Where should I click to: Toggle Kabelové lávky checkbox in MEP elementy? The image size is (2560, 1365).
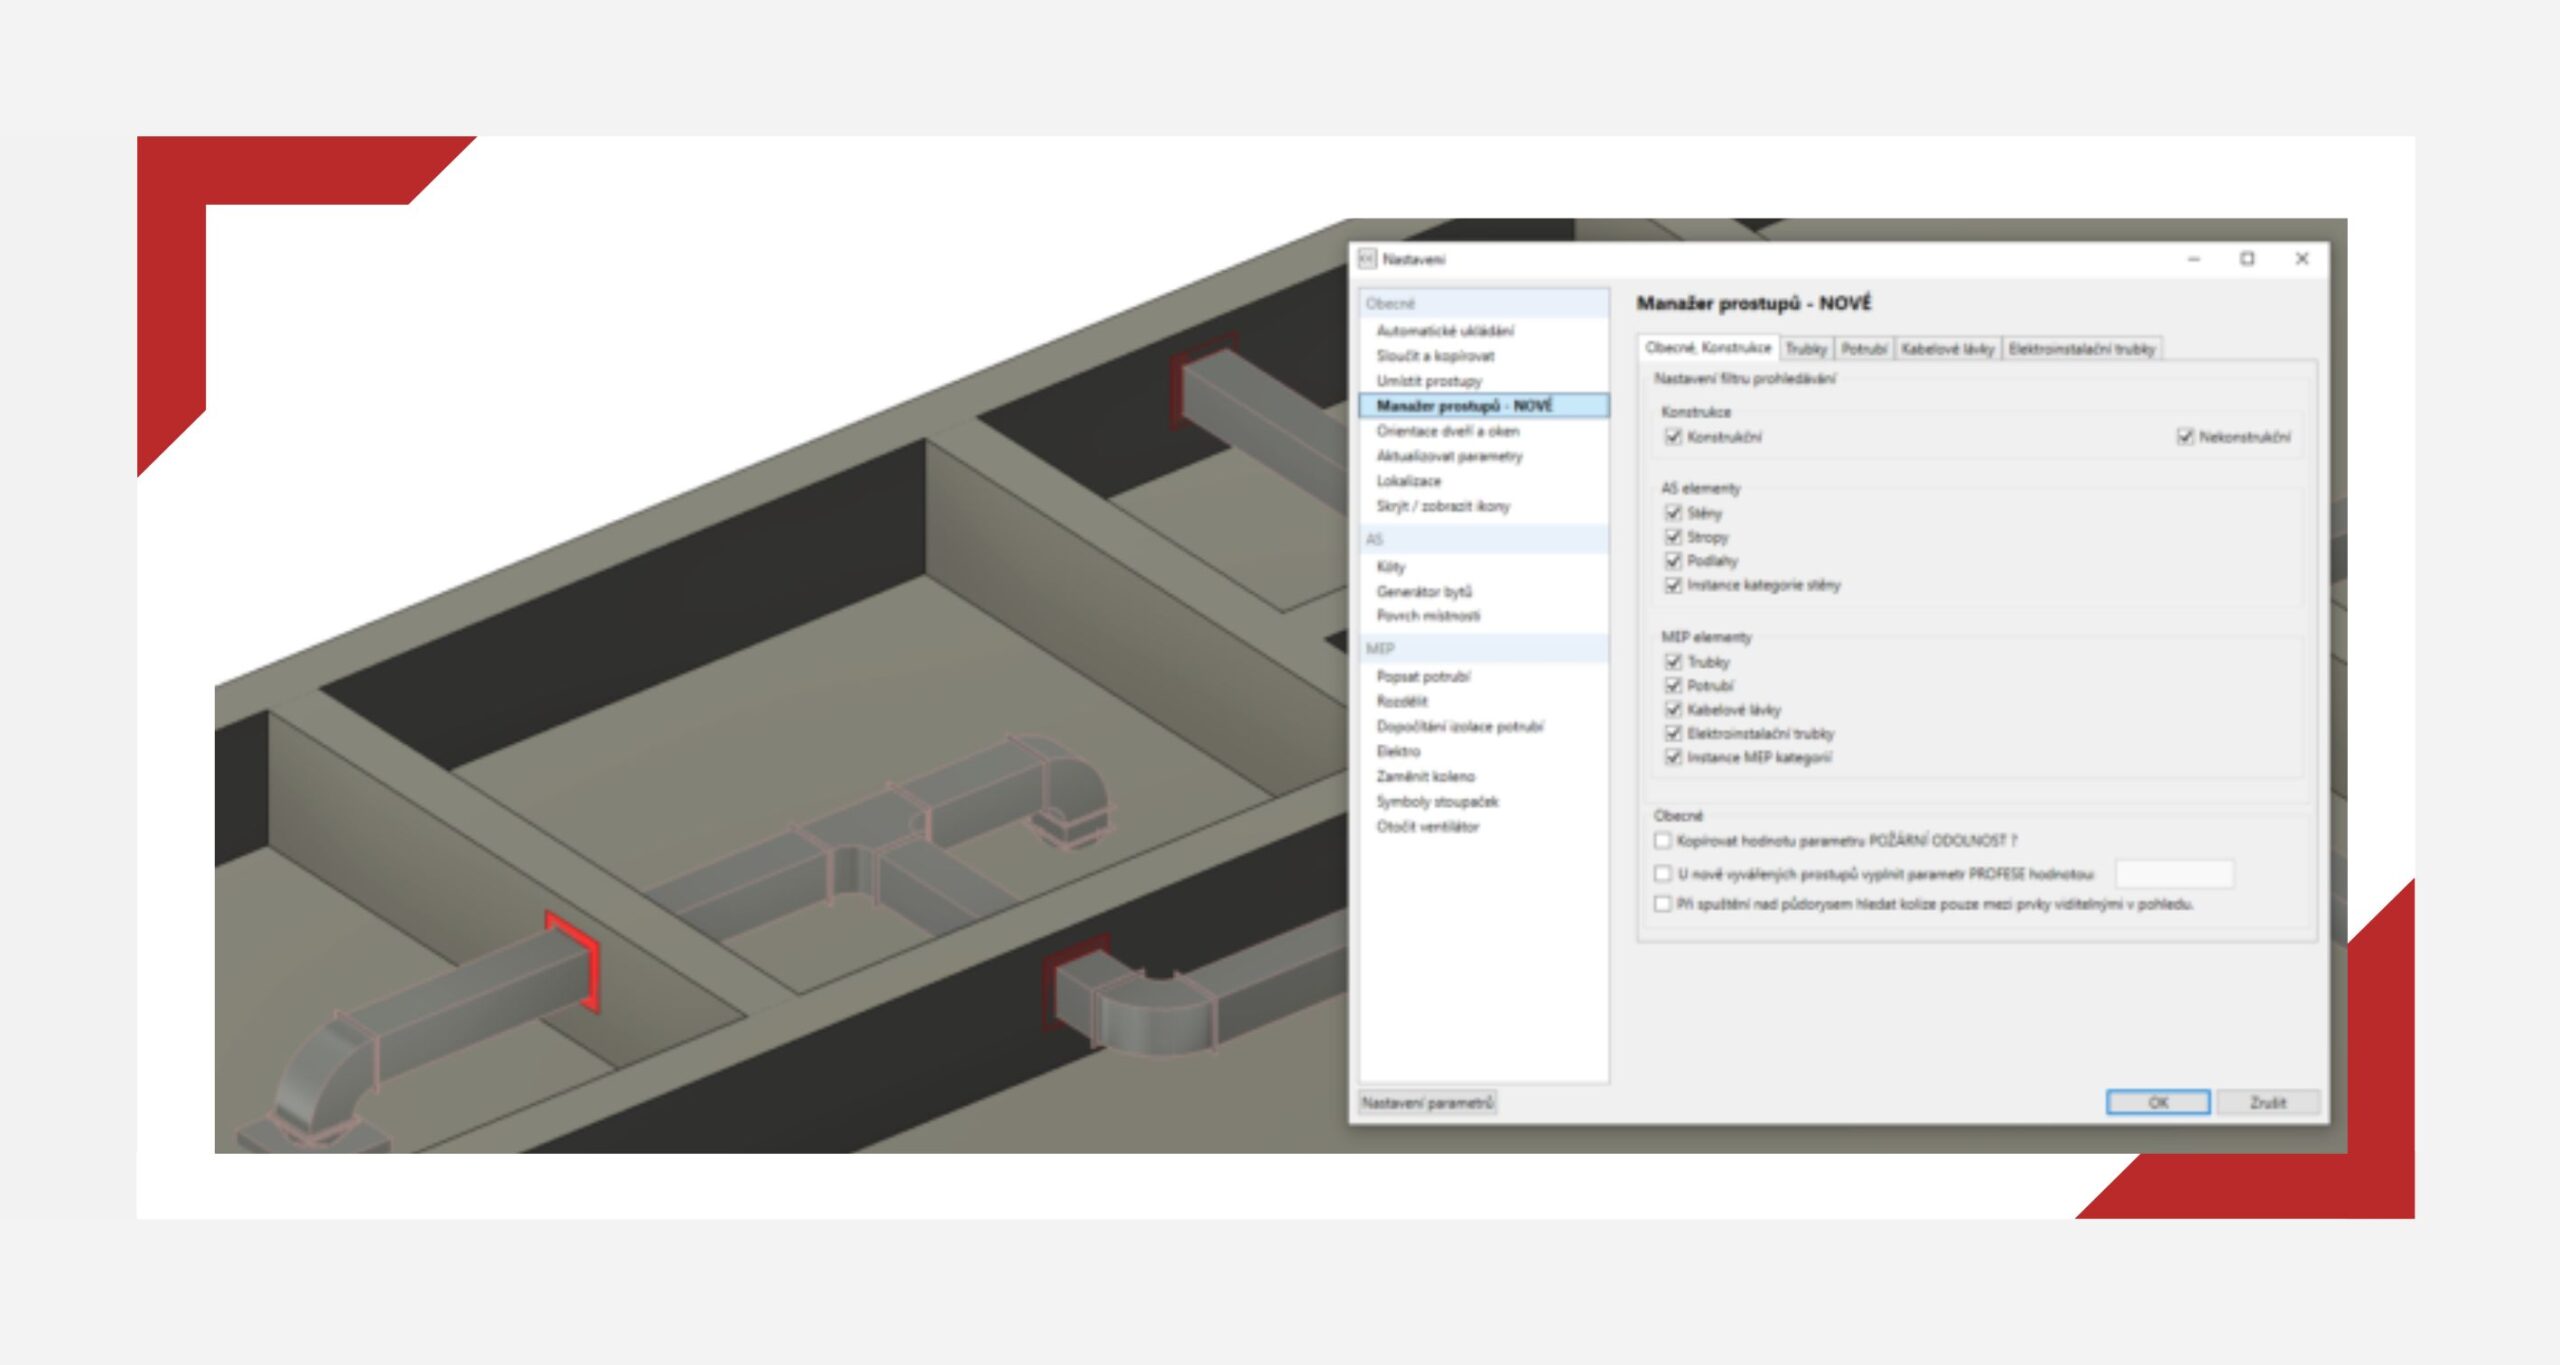click(1673, 710)
